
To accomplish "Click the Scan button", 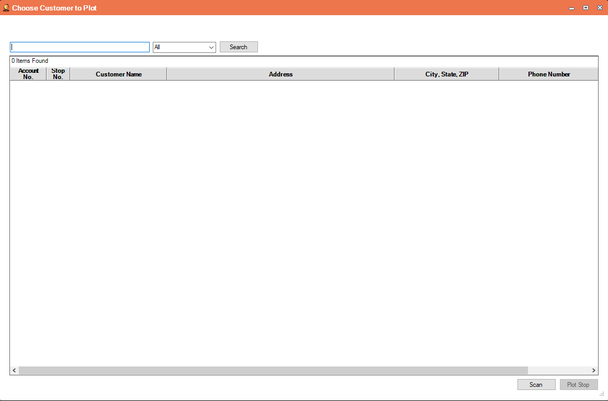I will tap(536, 384).
